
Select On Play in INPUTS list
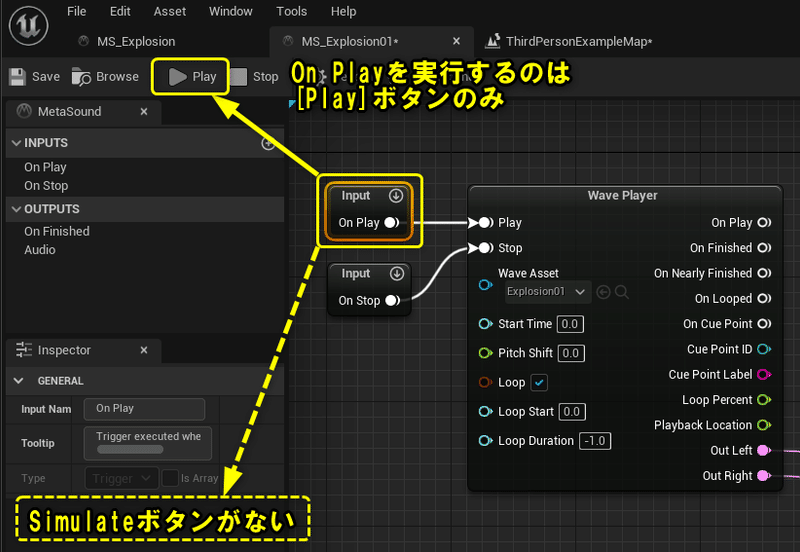tap(45, 167)
